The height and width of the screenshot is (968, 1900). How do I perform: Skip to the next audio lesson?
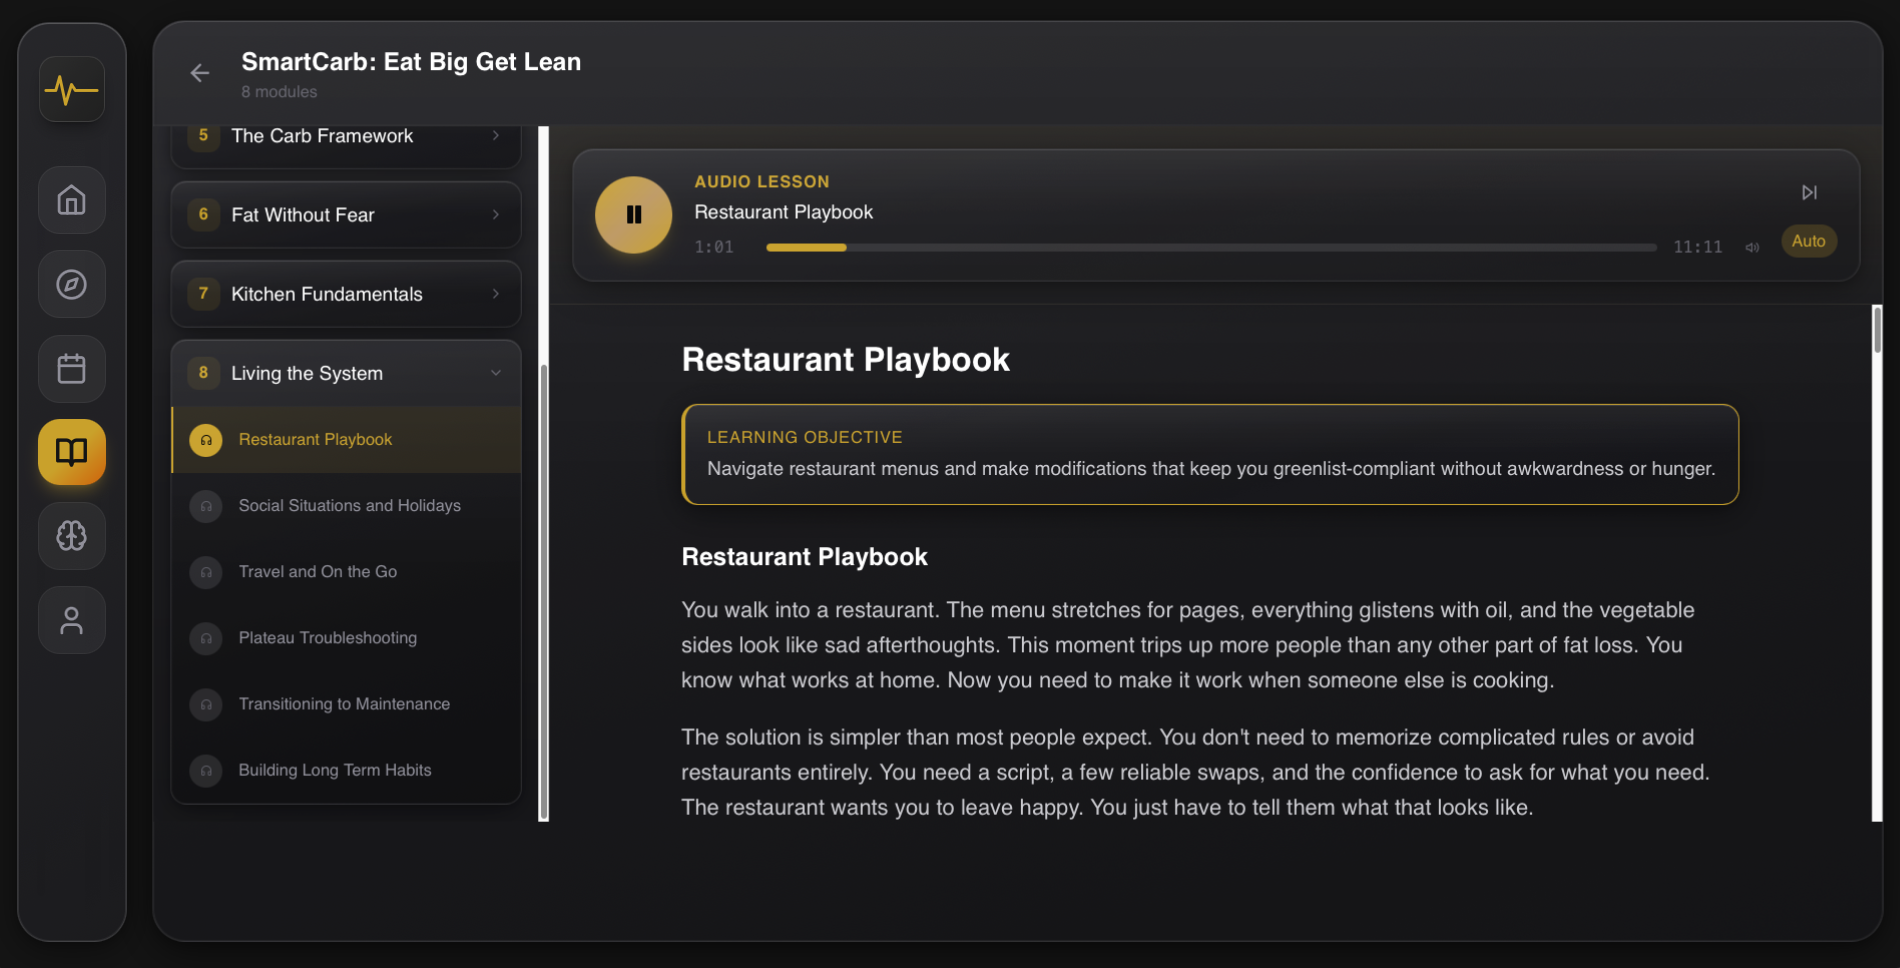click(x=1810, y=192)
